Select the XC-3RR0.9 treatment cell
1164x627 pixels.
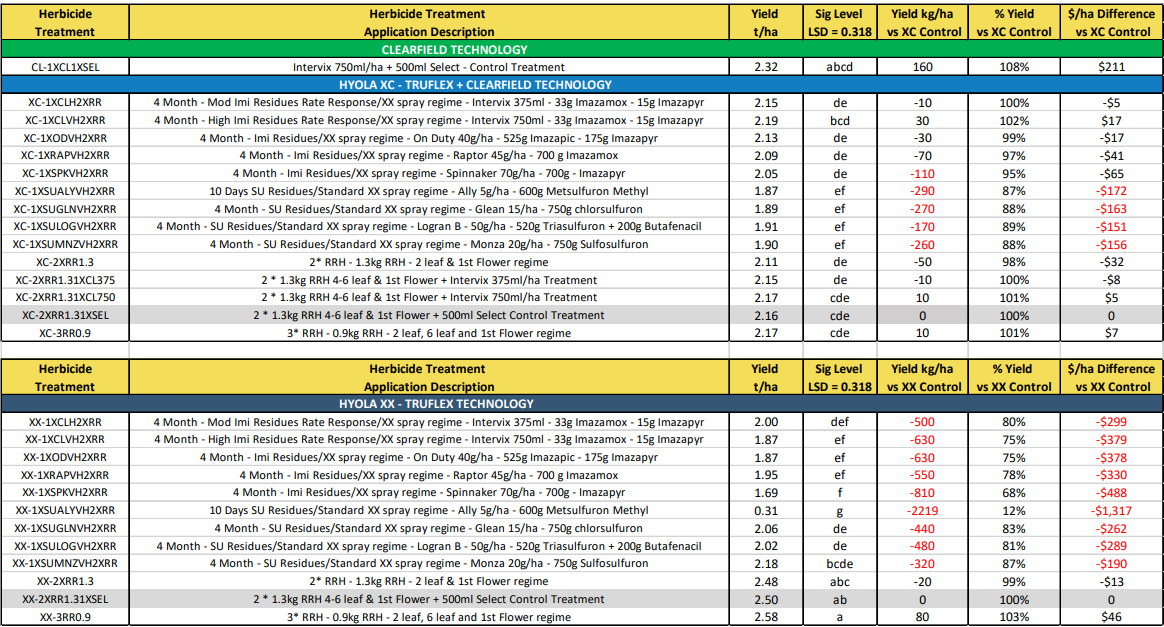pos(65,333)
